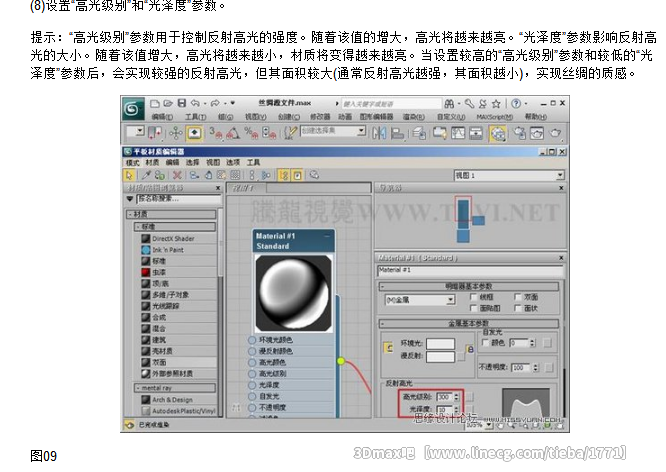Click the 漫反射 diffuse color swatch
666x472 pixels.
(x=440, y=356)
